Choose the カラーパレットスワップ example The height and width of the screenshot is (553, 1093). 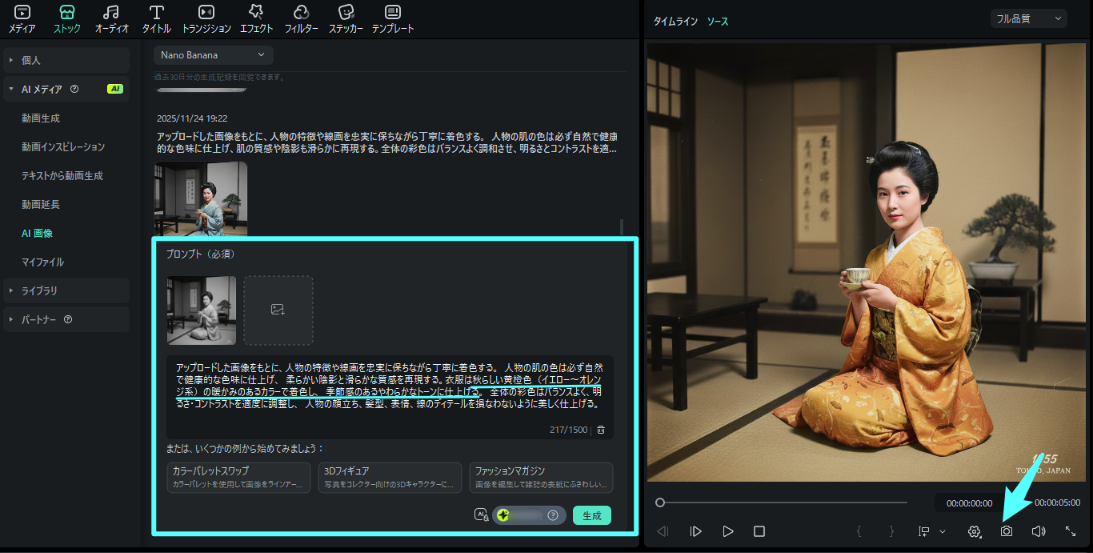(x=238, y=477)
